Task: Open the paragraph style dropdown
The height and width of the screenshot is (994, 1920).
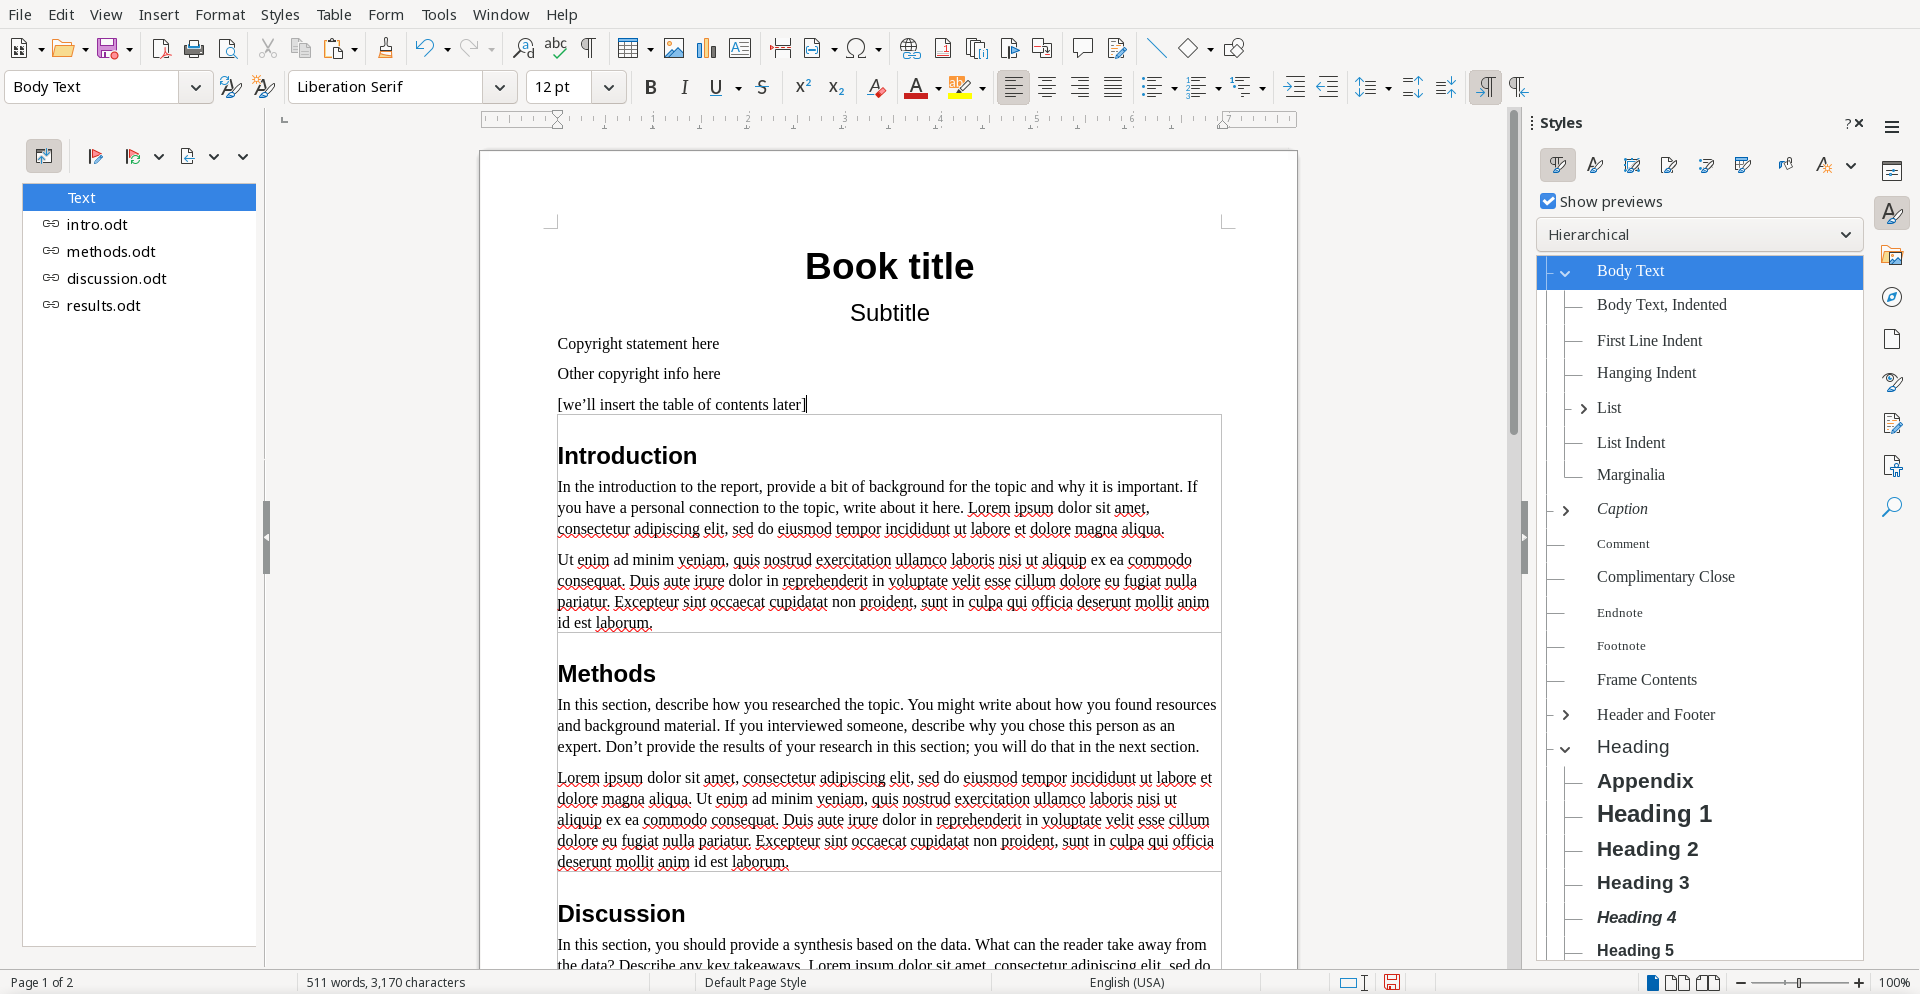Action: pyautogui.click(x=196, y=87)
